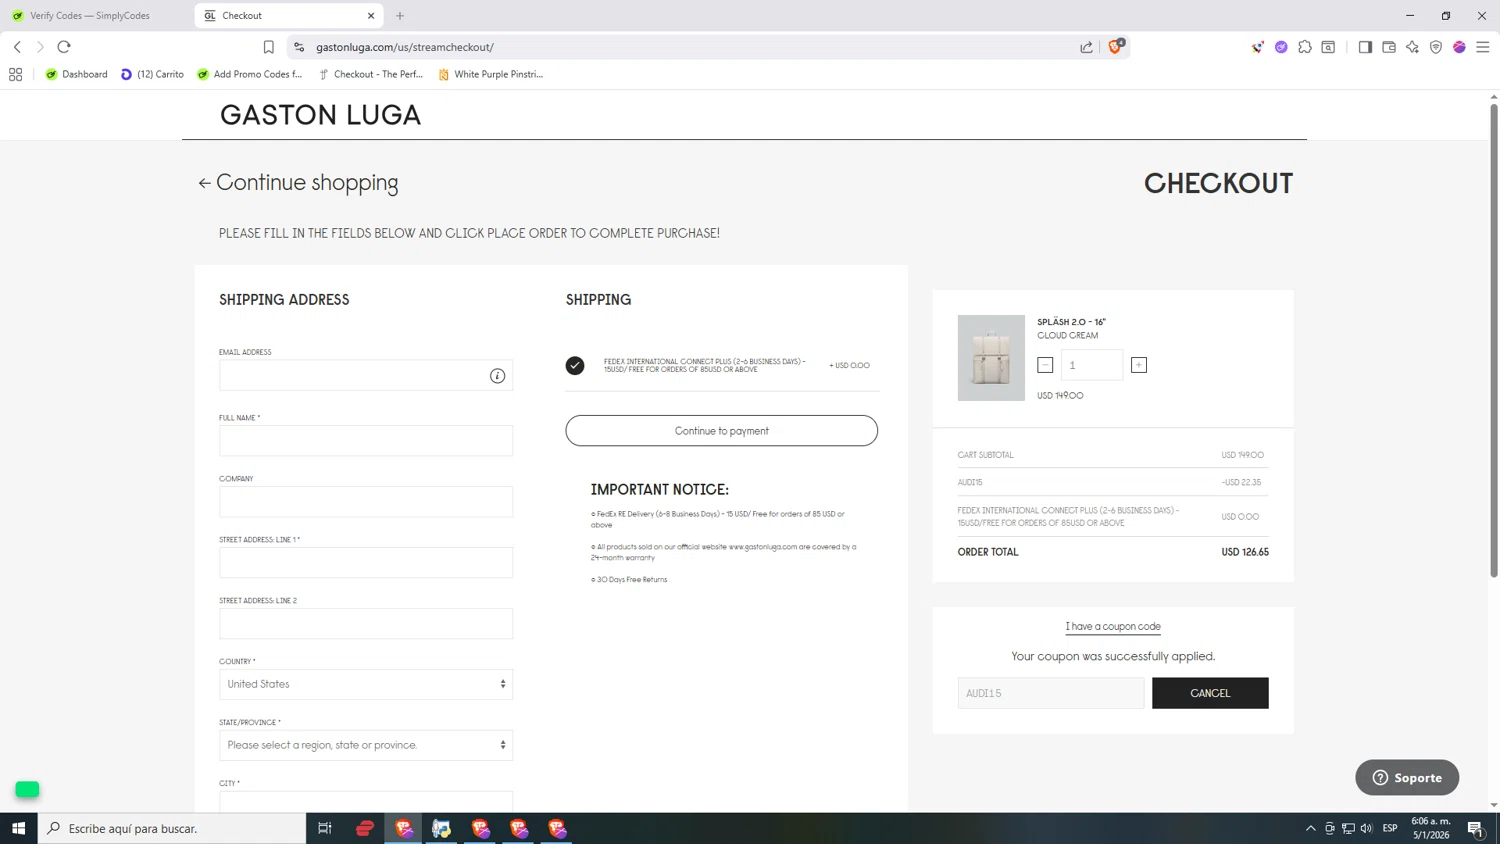Open the bookmarks apps grid icon
Image resolution: width=1500 pixels, height=844 pixels.
15,74
